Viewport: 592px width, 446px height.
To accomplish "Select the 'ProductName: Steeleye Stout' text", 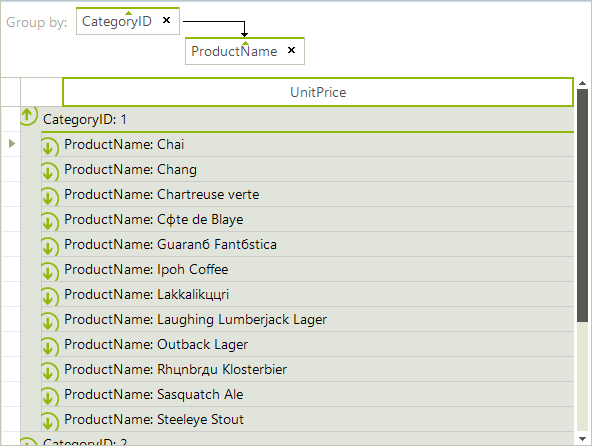I will [154, 419].
